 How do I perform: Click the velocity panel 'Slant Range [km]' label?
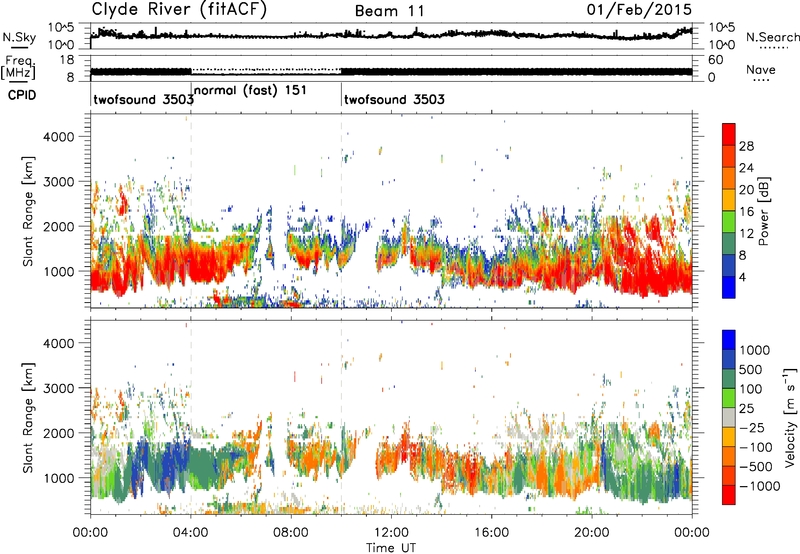(x=29, y=417)
